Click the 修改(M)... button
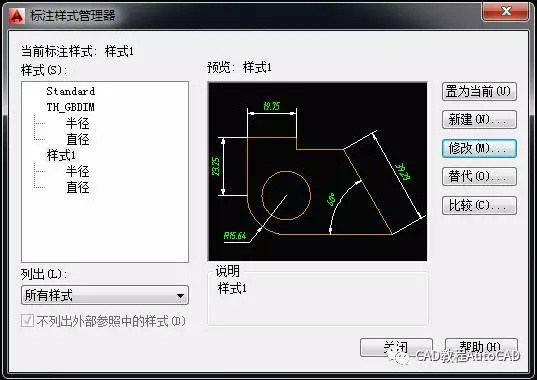 click(479, 148)
